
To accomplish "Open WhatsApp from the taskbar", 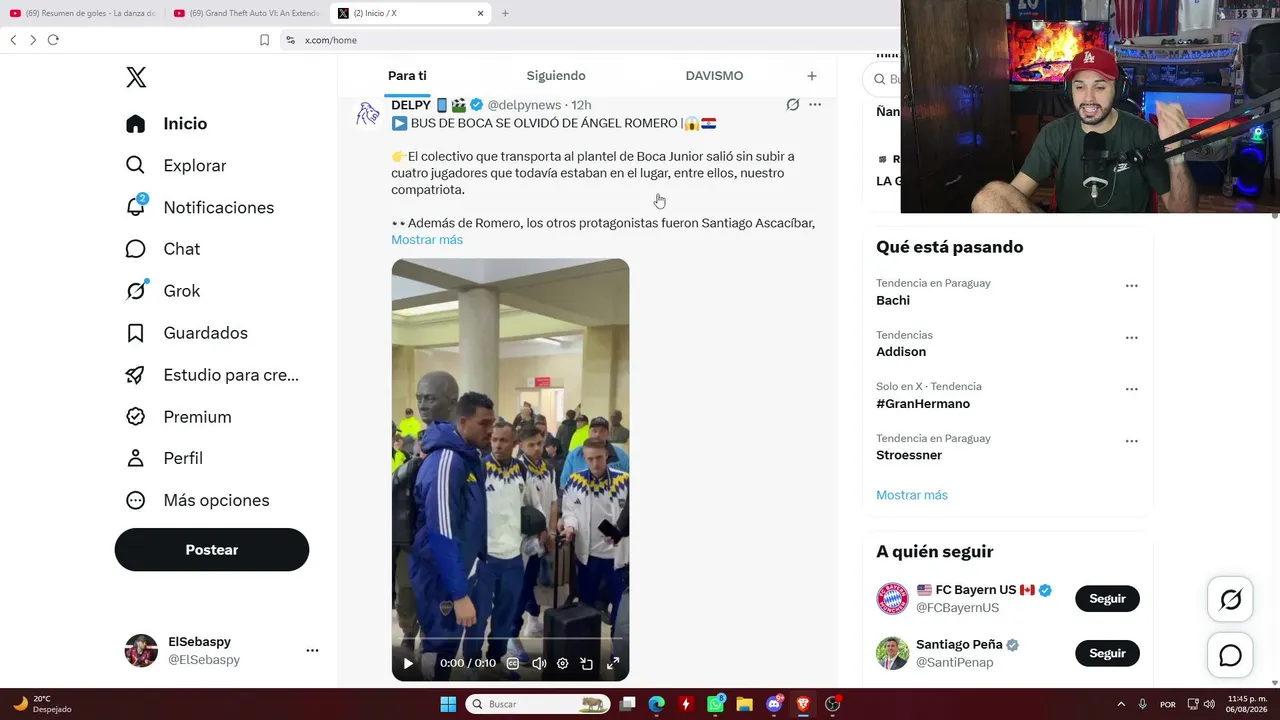I will click(x=715, y=704).
